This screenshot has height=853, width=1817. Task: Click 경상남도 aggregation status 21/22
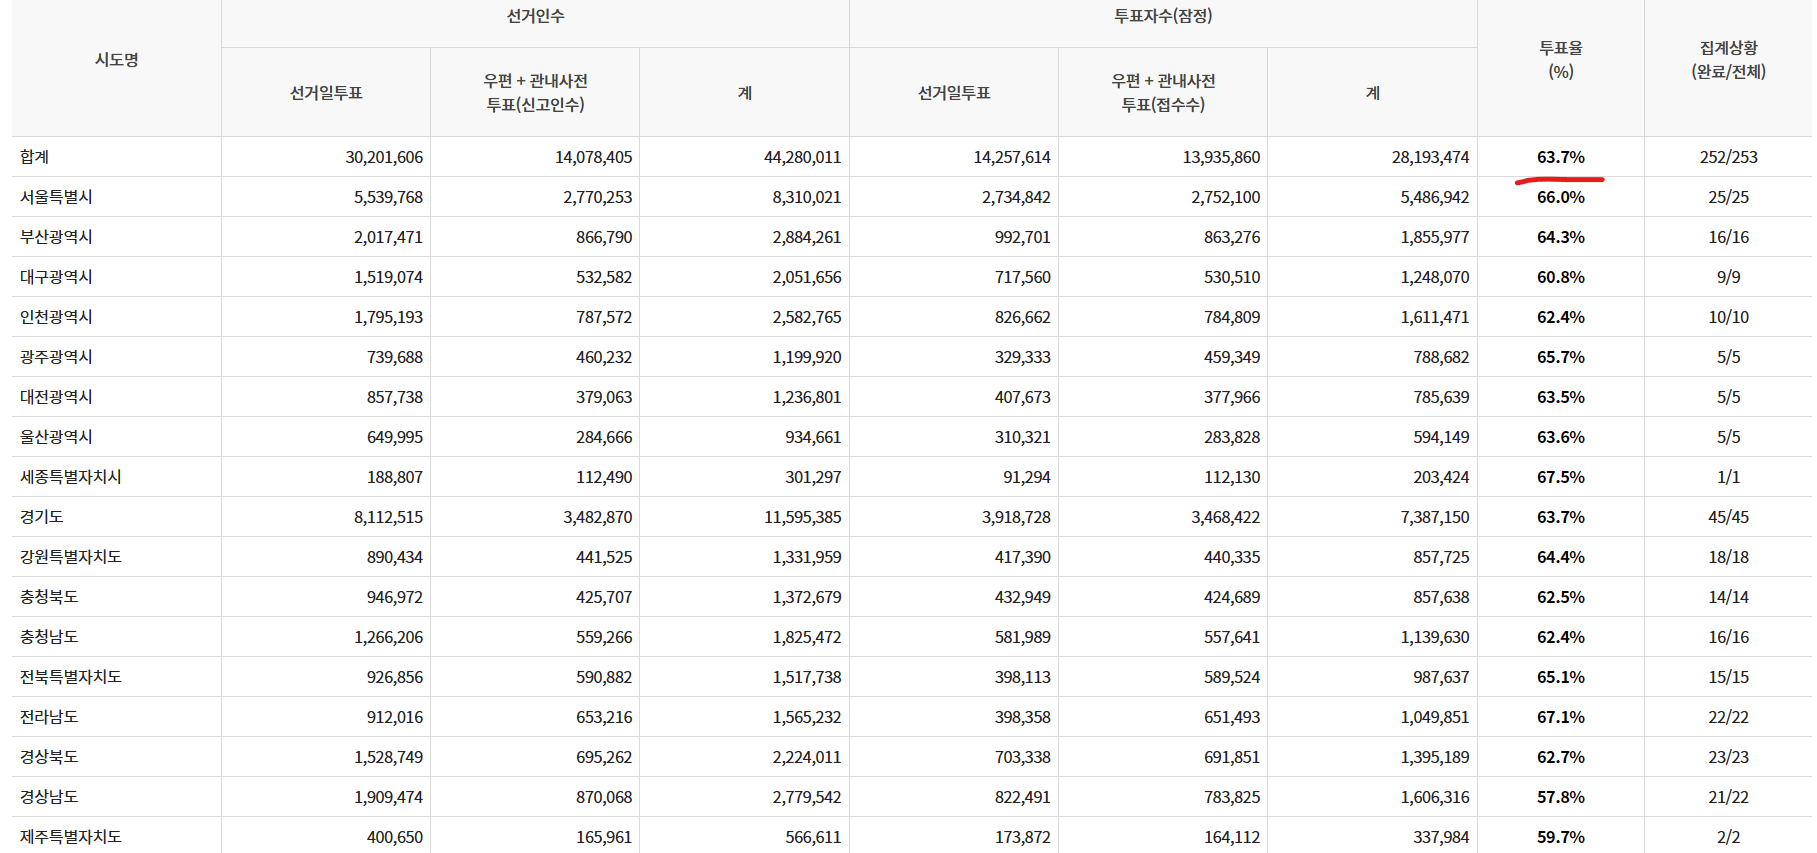click(x=1728, y=797)
